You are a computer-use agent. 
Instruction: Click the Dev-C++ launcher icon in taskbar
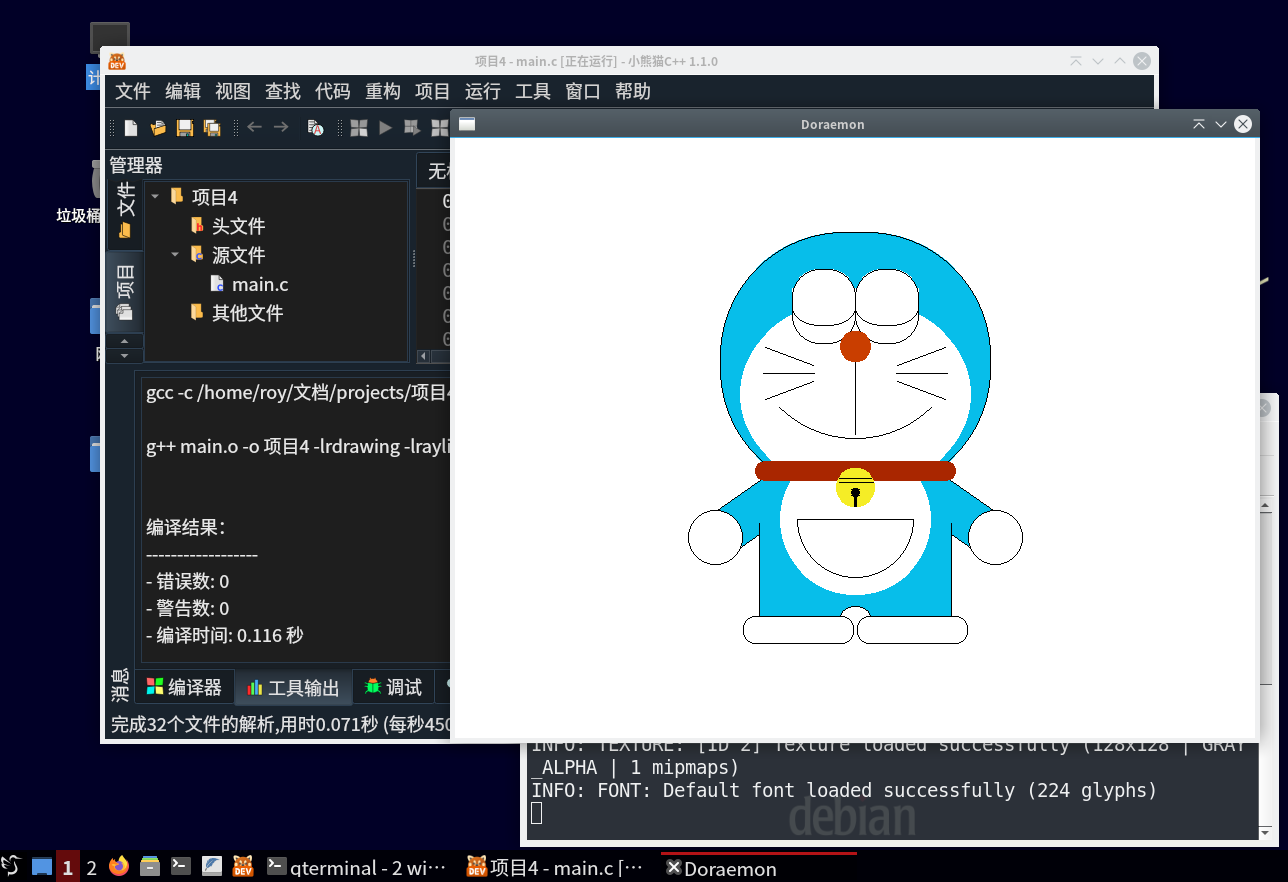[x=243, y=867]
